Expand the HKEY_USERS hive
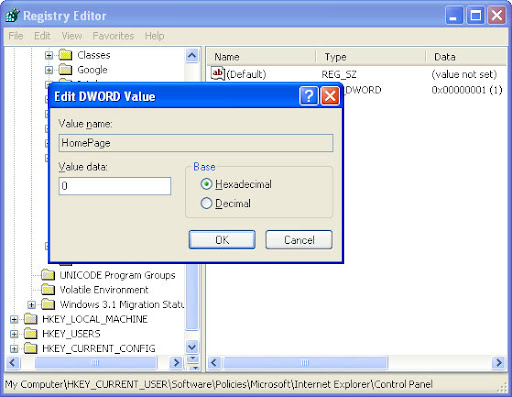Screen dimensions: 512x397 [x=14, y=334]
